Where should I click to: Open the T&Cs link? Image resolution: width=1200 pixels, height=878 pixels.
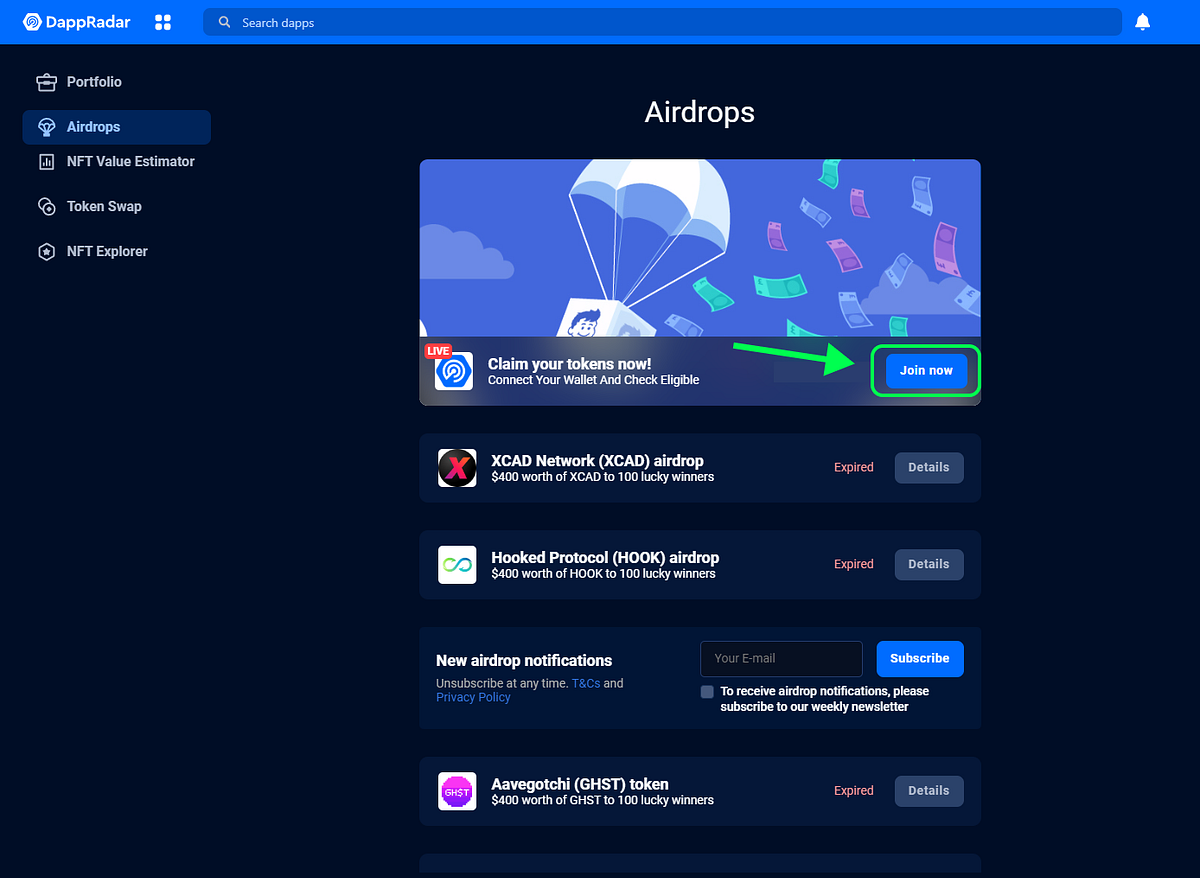[x=586, y=684]
